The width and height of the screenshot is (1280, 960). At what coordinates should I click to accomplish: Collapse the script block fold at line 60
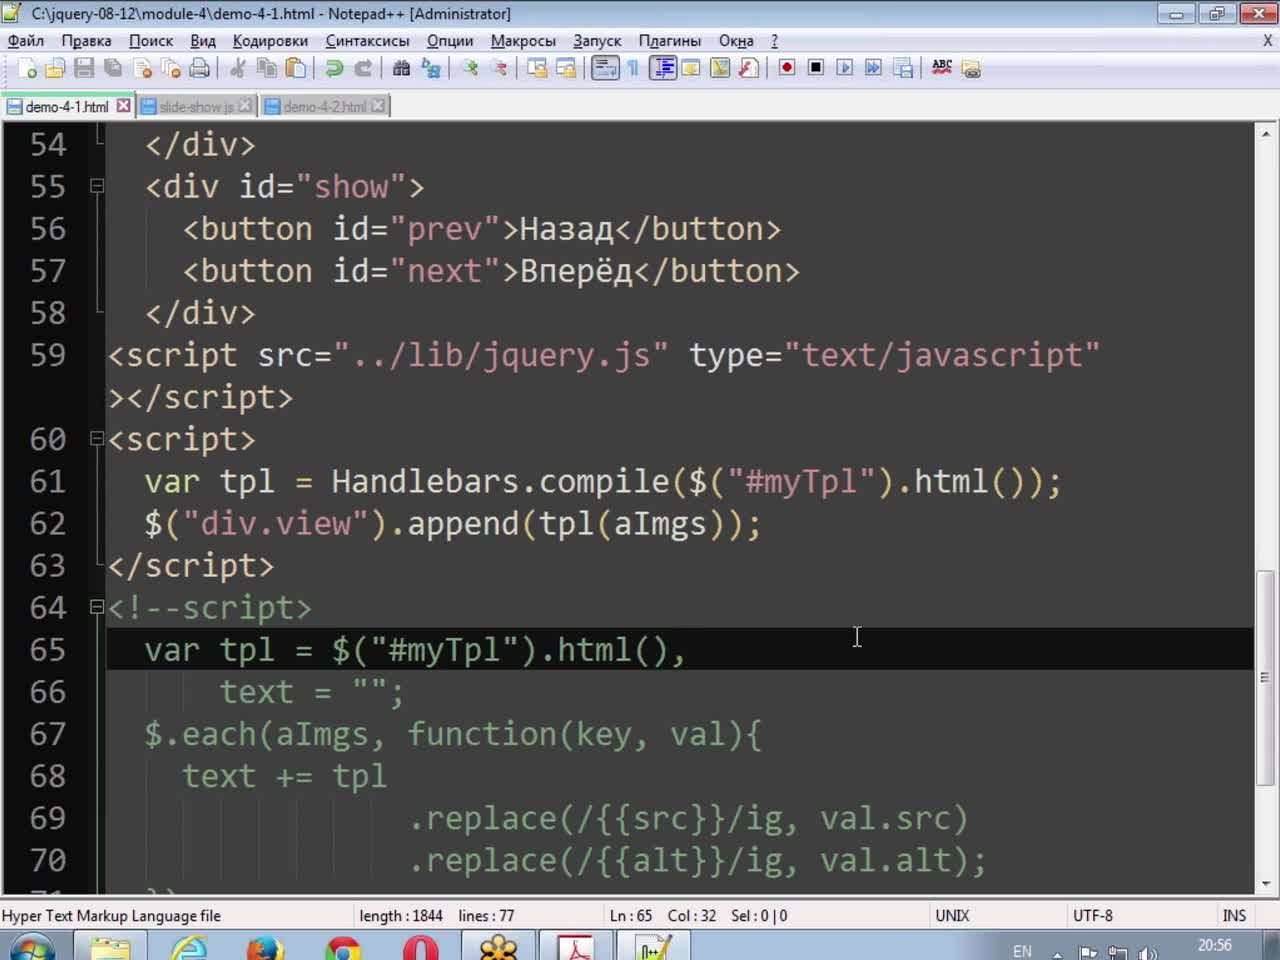click(97, 438)
